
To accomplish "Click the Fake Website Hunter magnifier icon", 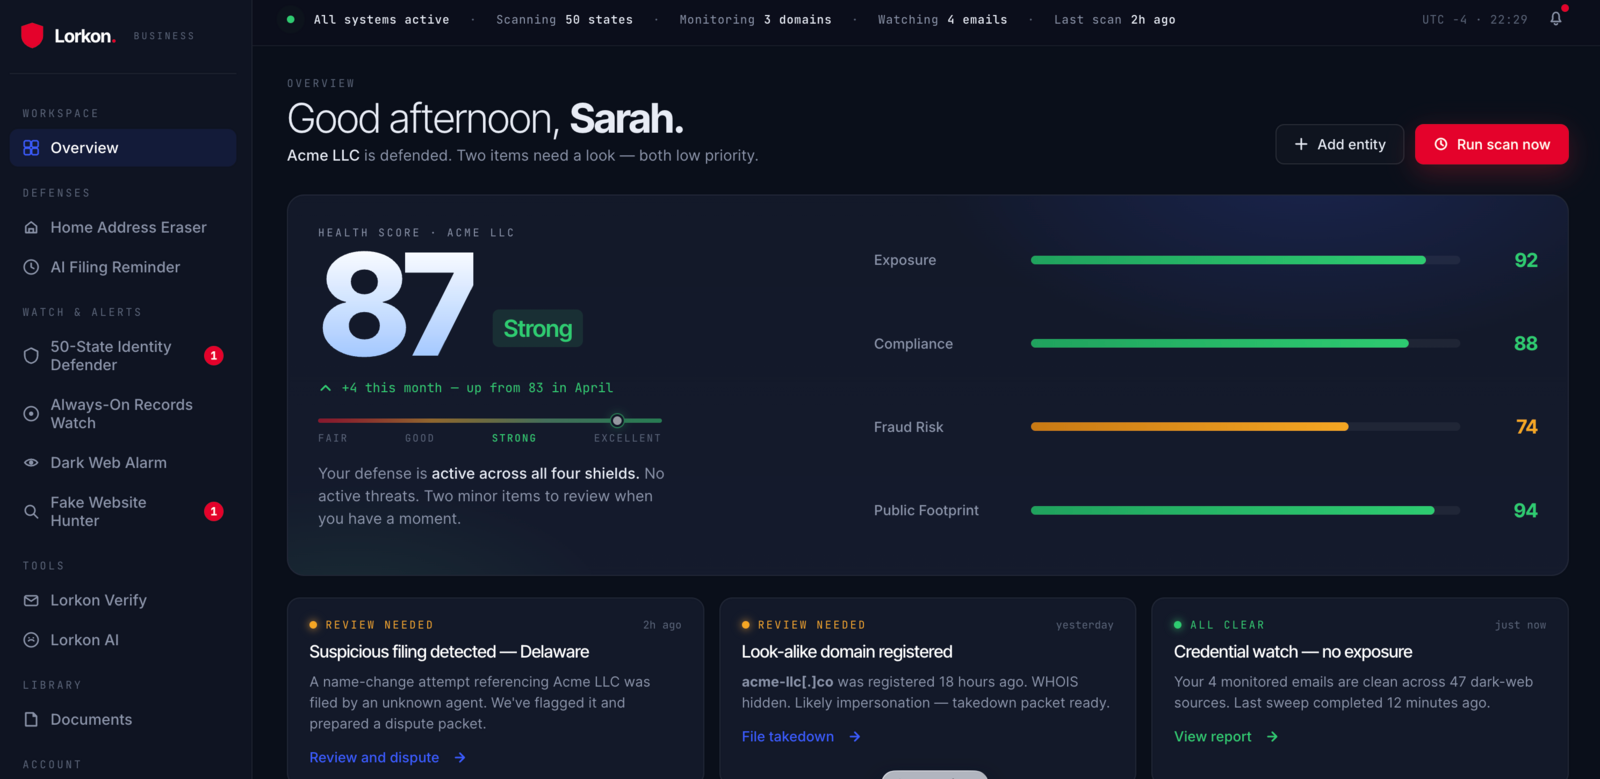I will (31, 512).
